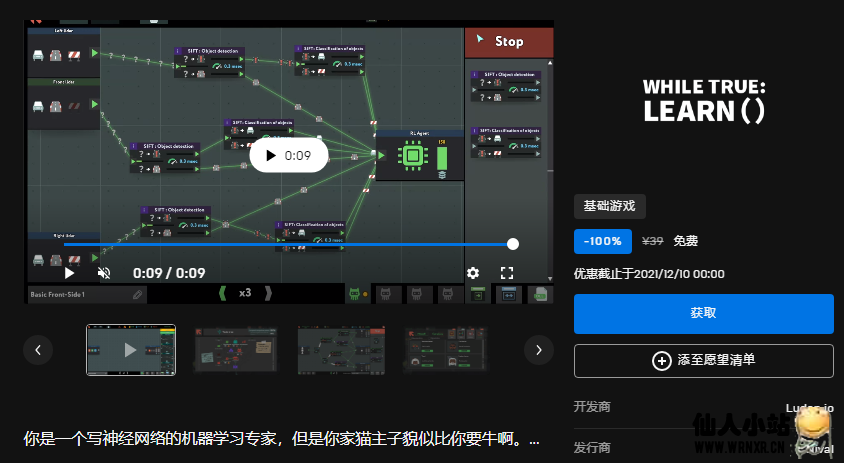
Task: Unmute the video sound
Action: [104, 273]
